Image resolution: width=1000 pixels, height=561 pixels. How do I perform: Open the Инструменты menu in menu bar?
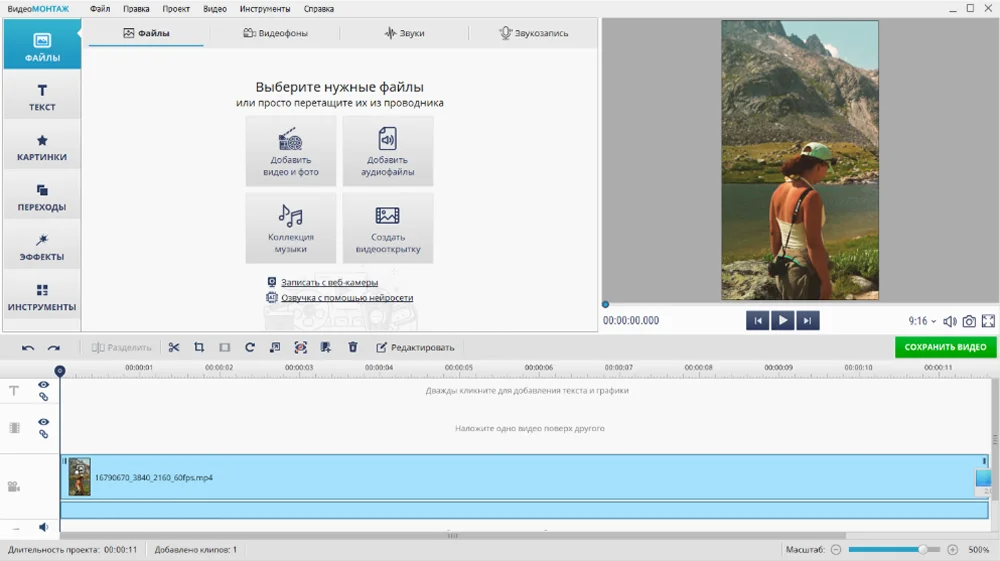click(265, 9)
